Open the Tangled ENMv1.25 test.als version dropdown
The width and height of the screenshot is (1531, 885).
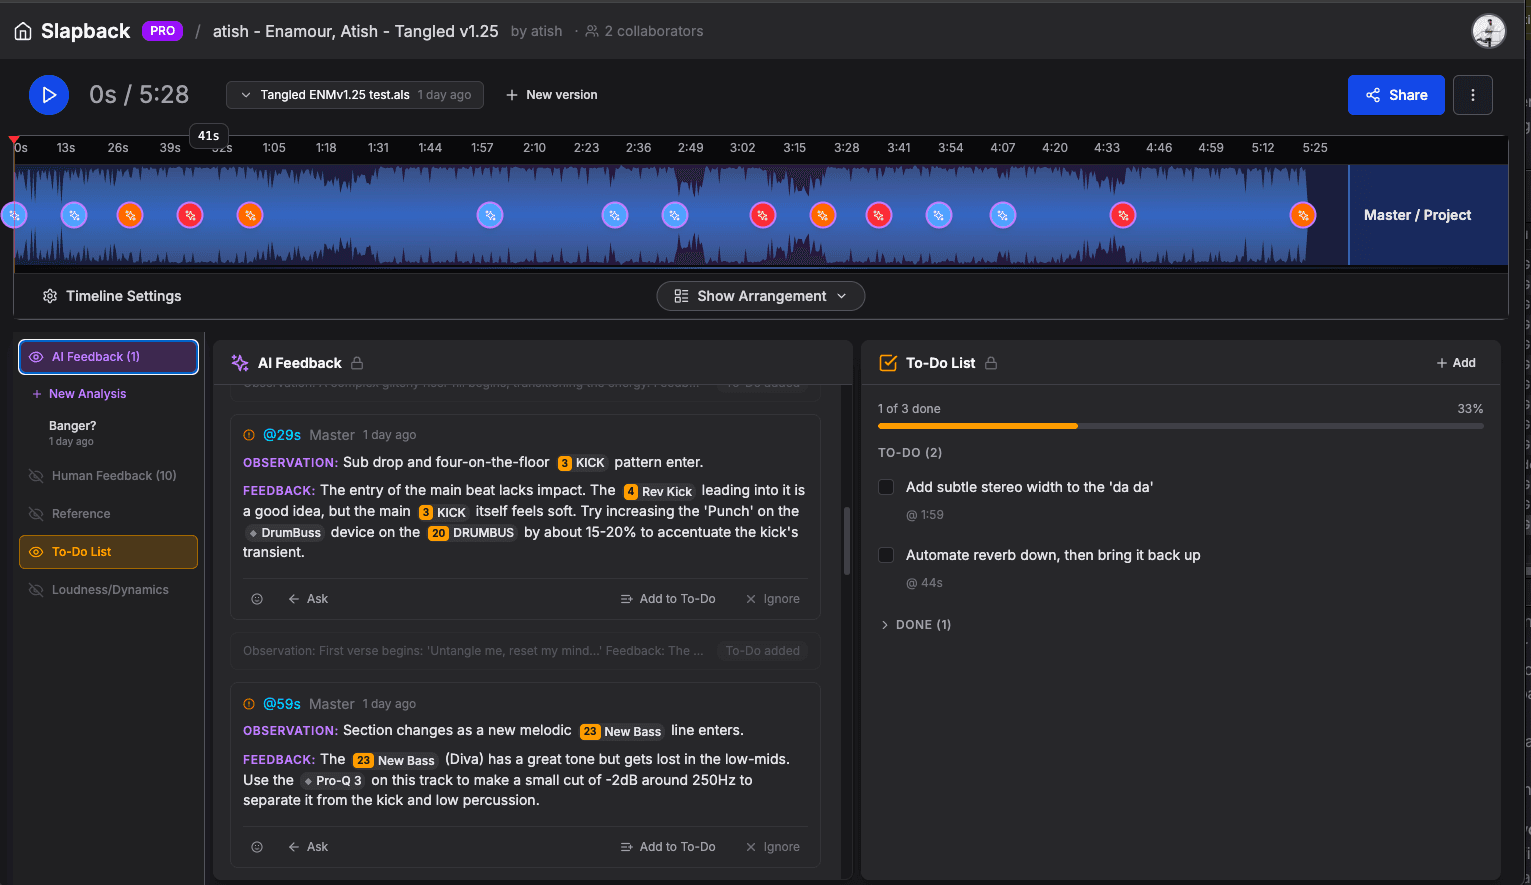coord(355,94)
